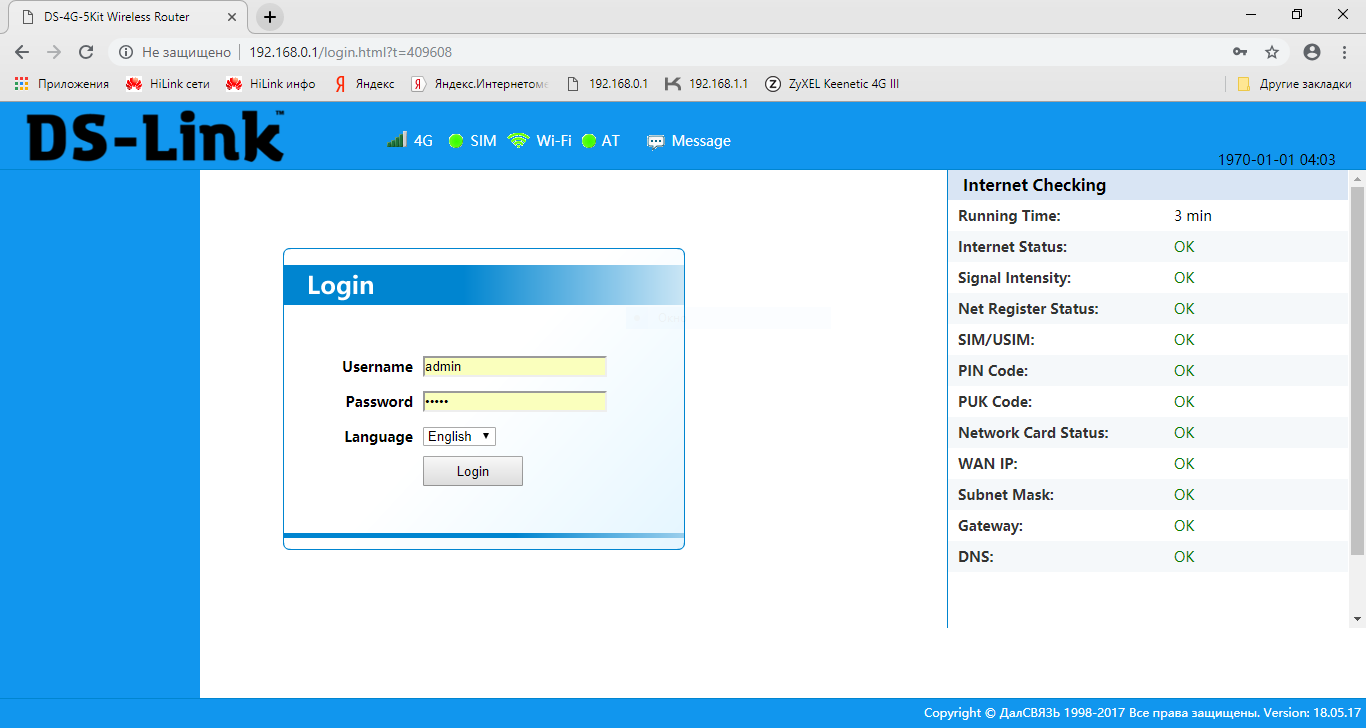Click the Internet Checking panel heading
The image size is (1366, 728).
pyautogui.click(x=1034, y=185)
